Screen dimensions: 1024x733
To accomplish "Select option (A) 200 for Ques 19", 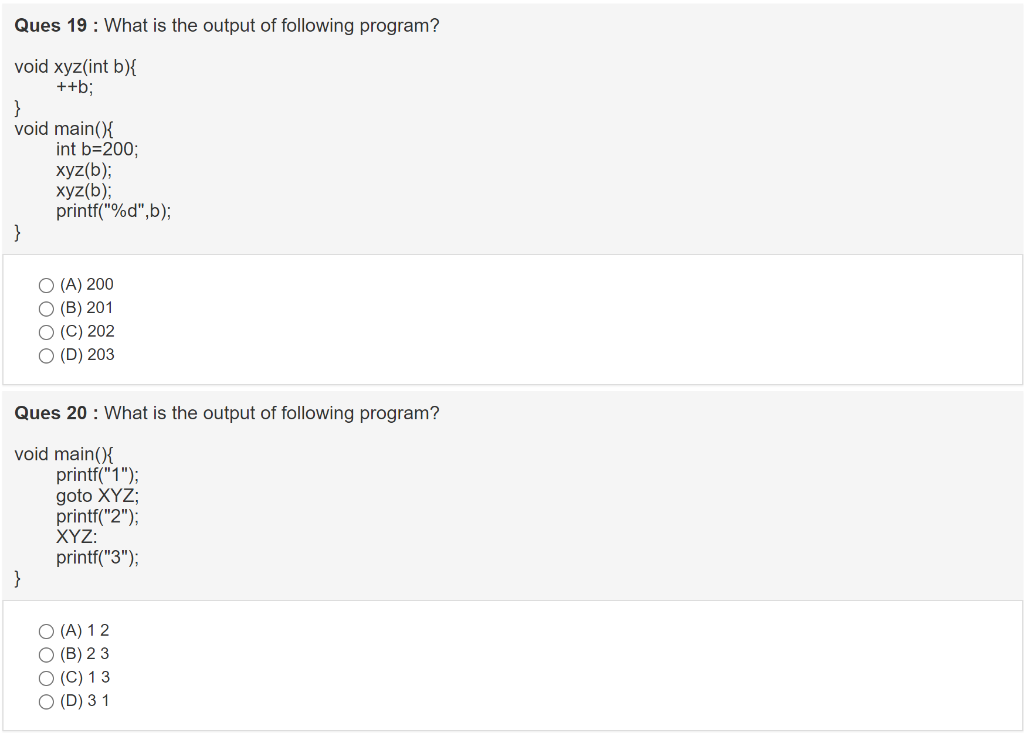I will (x=46, y=284).
